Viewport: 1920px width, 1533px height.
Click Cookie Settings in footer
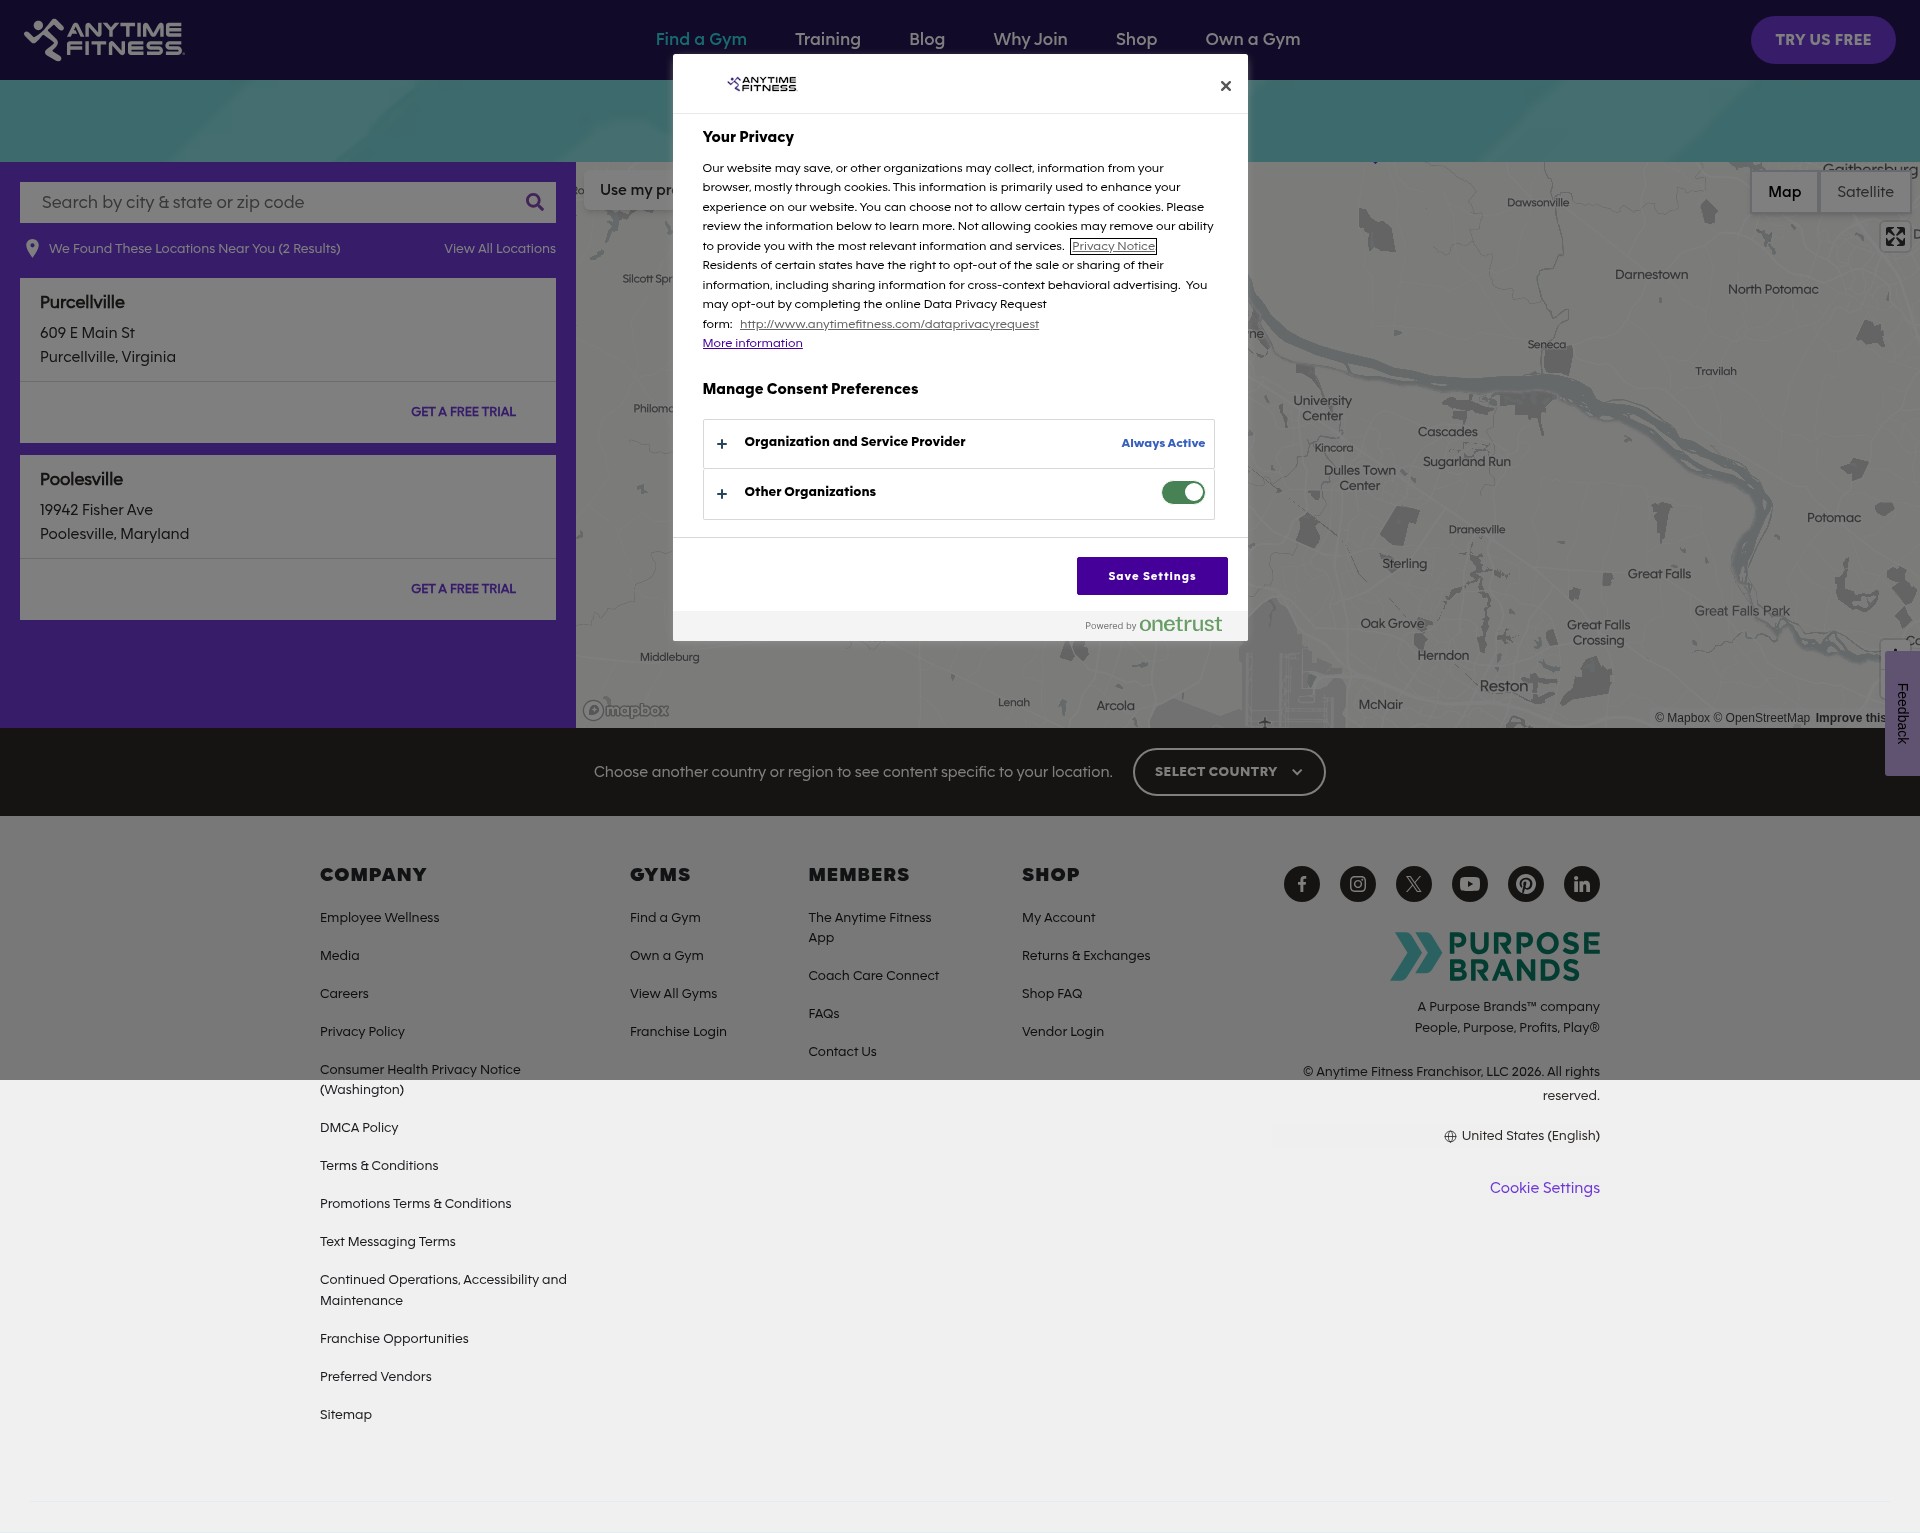(1545, 1188)
